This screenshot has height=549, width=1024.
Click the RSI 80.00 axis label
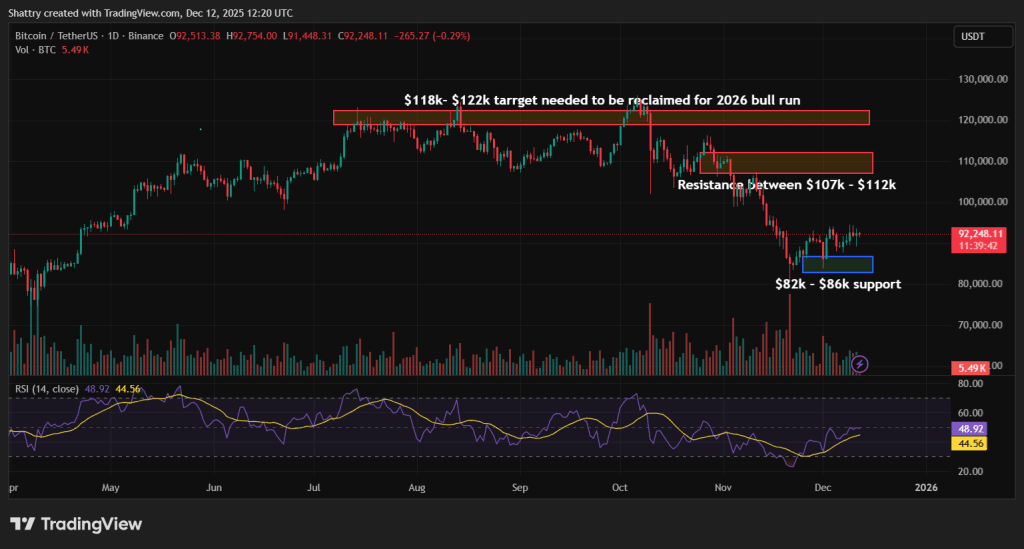point(970,384)
